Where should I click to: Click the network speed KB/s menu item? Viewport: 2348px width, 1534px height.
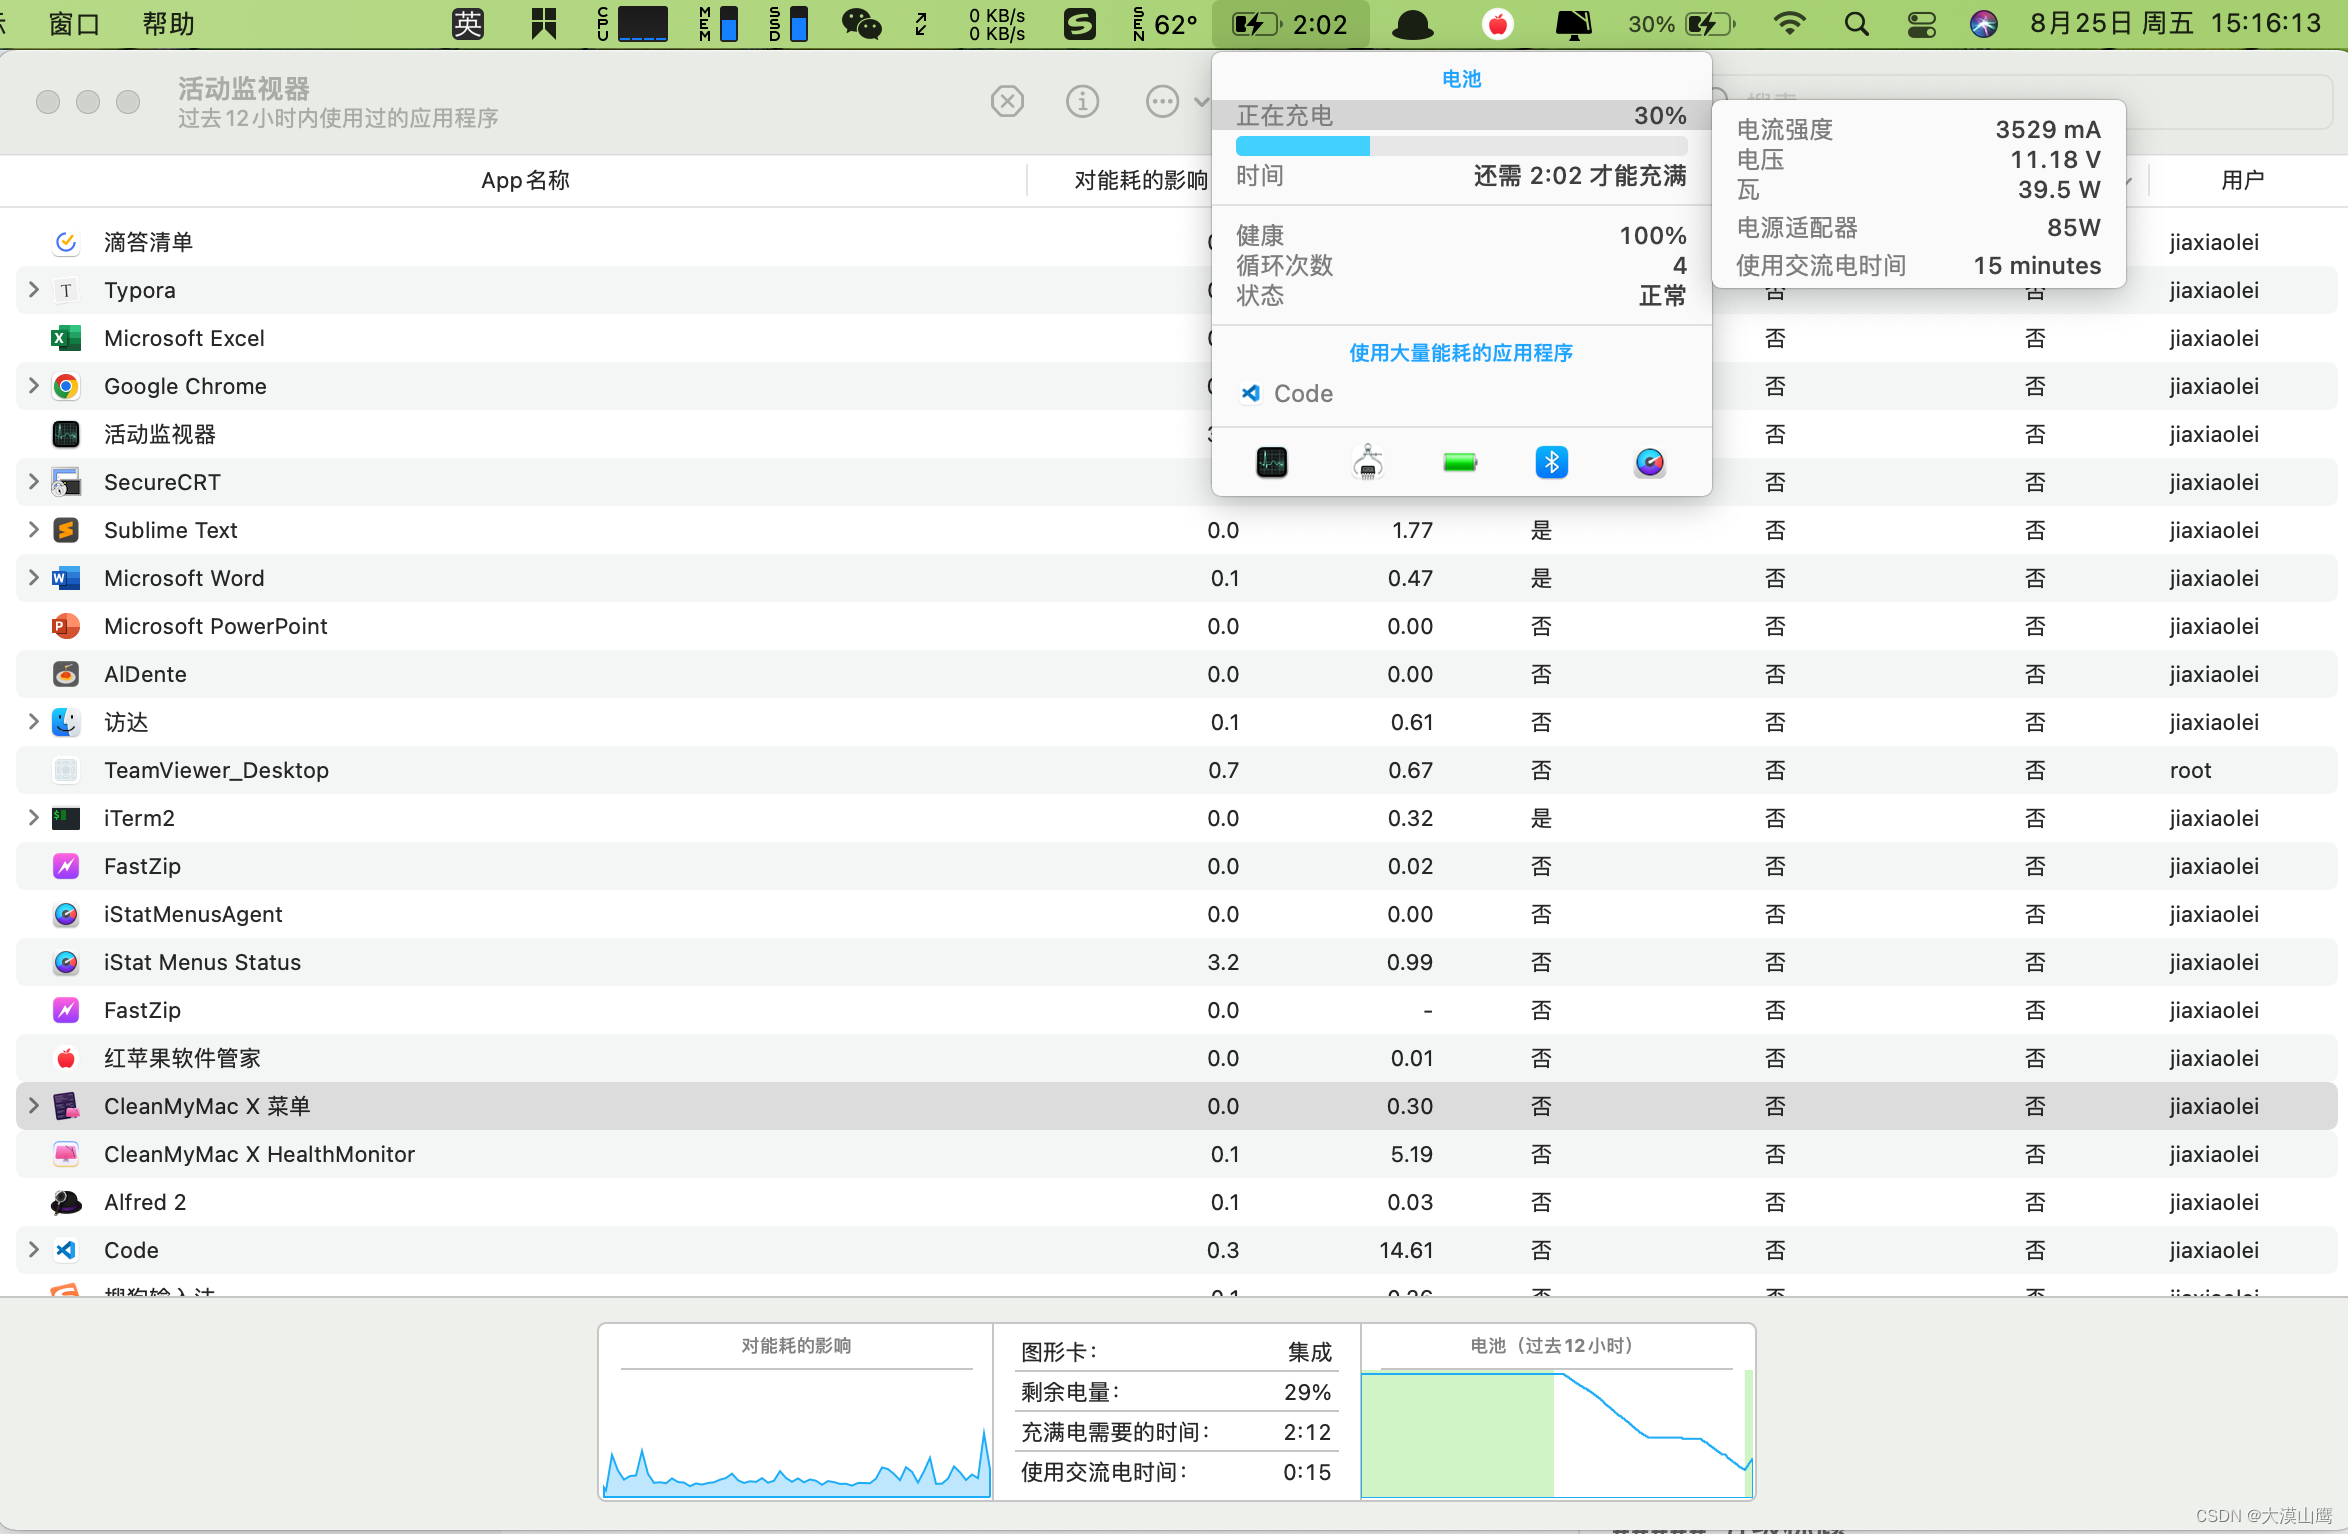[x=997, y=24]
